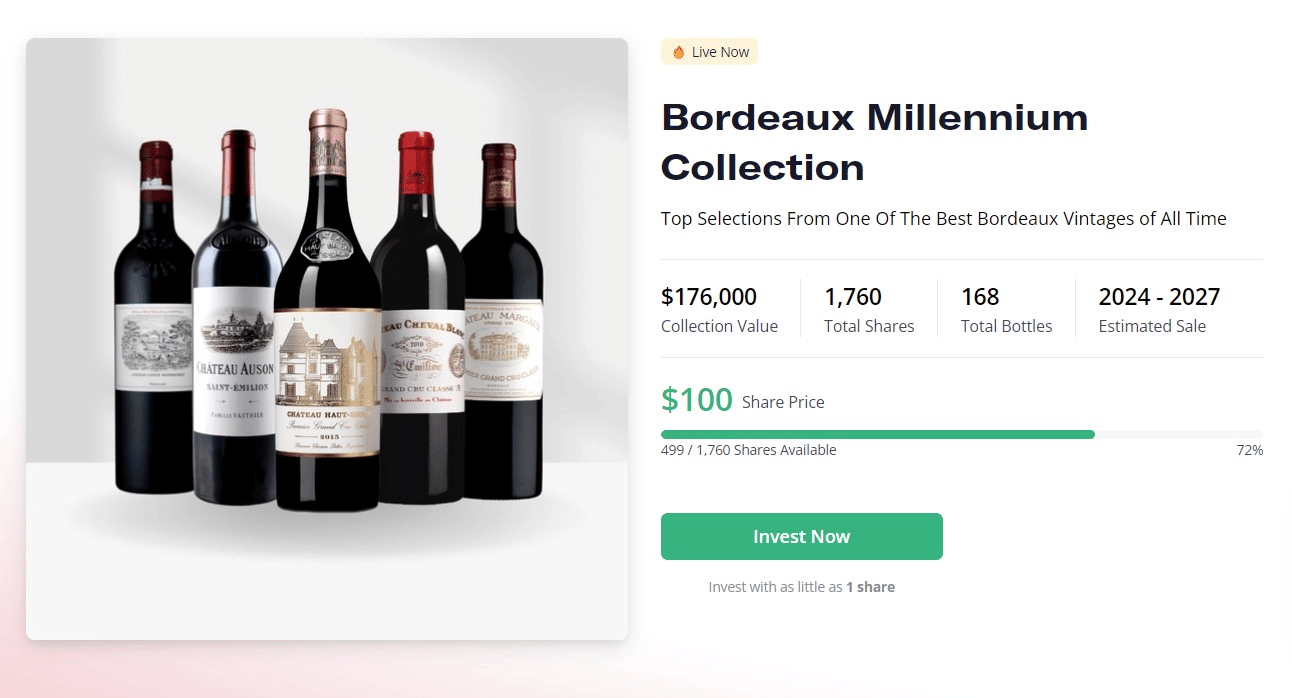The image size is (1292, 698).
Task: Click the shares sold progress bar
Action: tap(961, 434)
